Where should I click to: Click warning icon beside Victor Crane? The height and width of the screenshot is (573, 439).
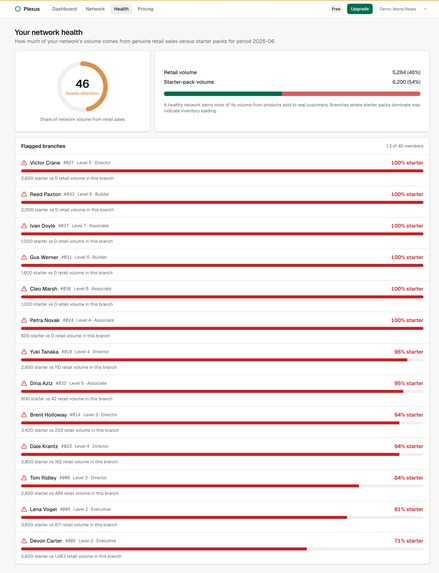click(x=24, y=163)
